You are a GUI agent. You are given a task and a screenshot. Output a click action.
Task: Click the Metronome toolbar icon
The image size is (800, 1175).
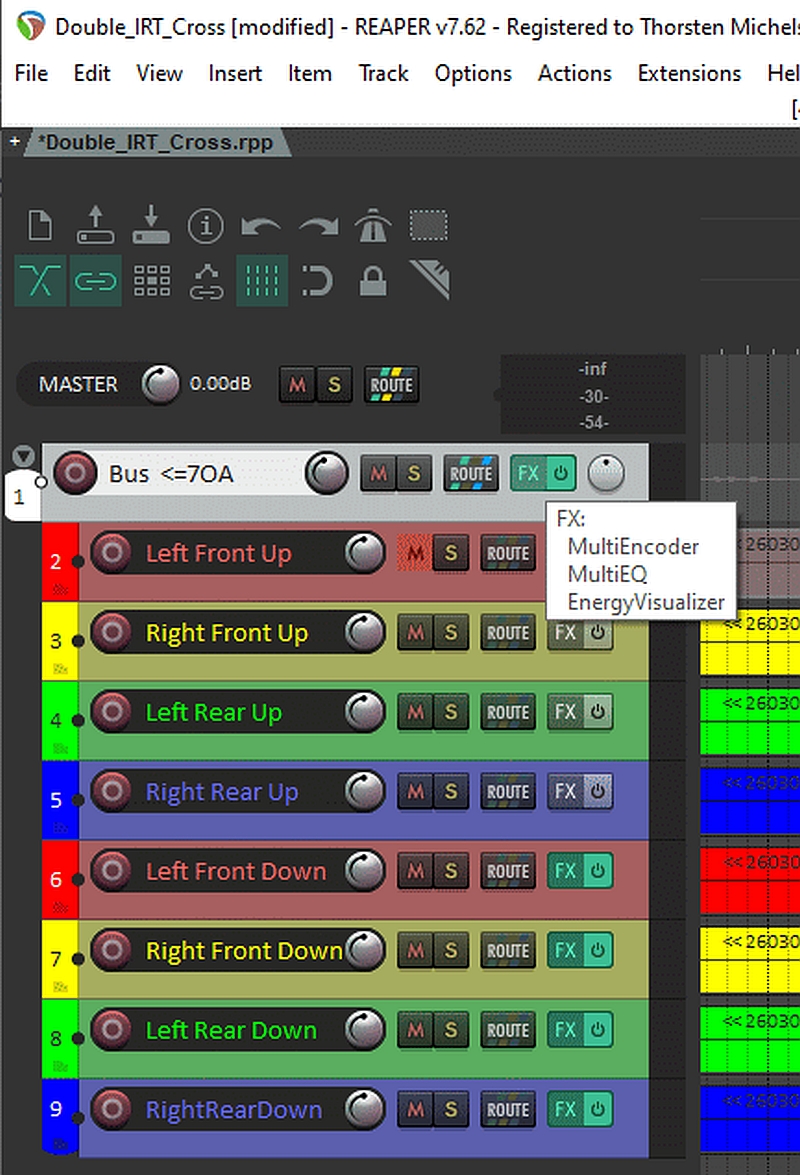pyautogui.click(x=372, y=227)
